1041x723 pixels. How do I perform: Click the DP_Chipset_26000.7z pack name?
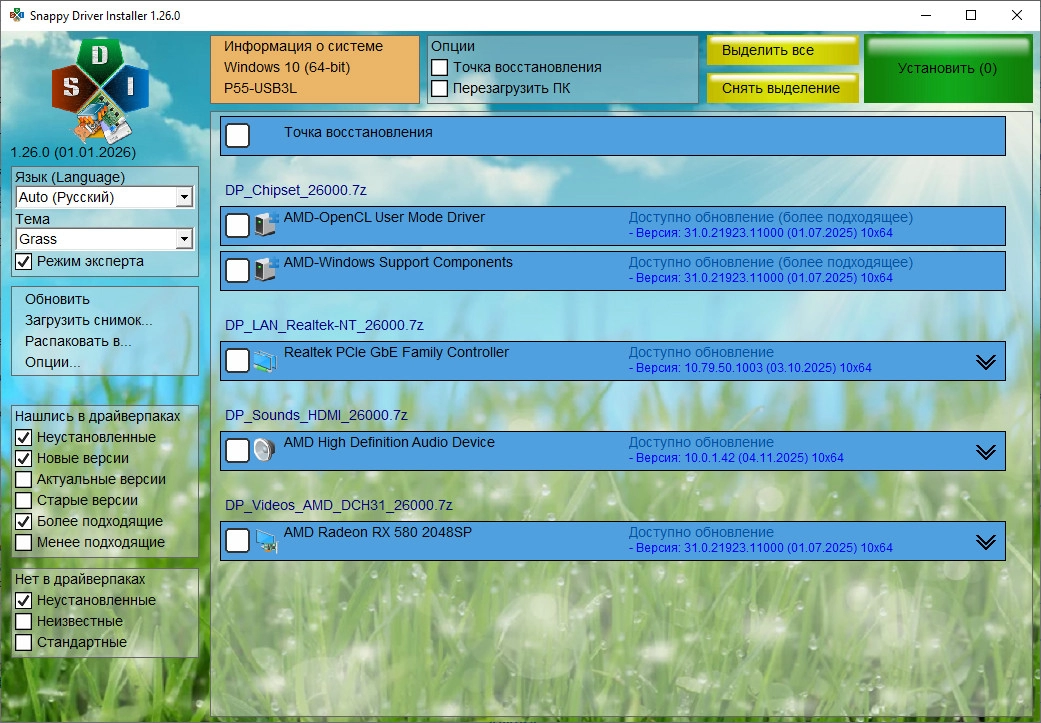point(295,191)
